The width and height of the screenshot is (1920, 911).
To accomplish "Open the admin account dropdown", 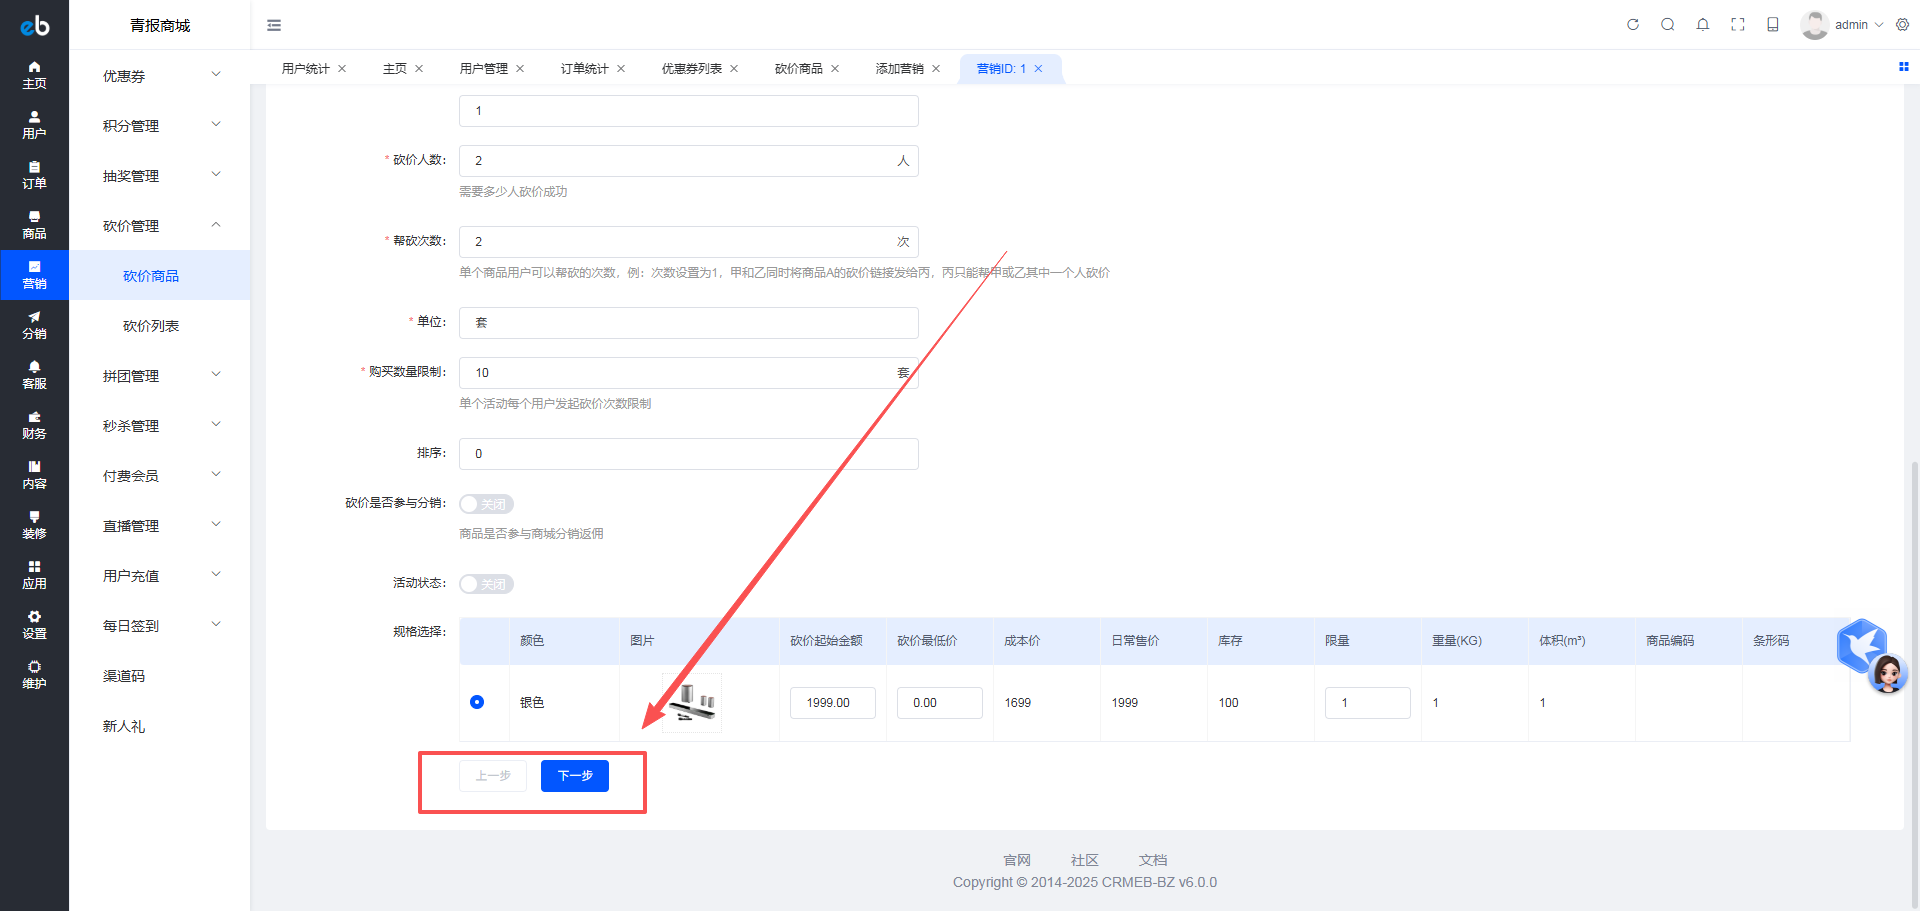I will [x=1842, y=25].
